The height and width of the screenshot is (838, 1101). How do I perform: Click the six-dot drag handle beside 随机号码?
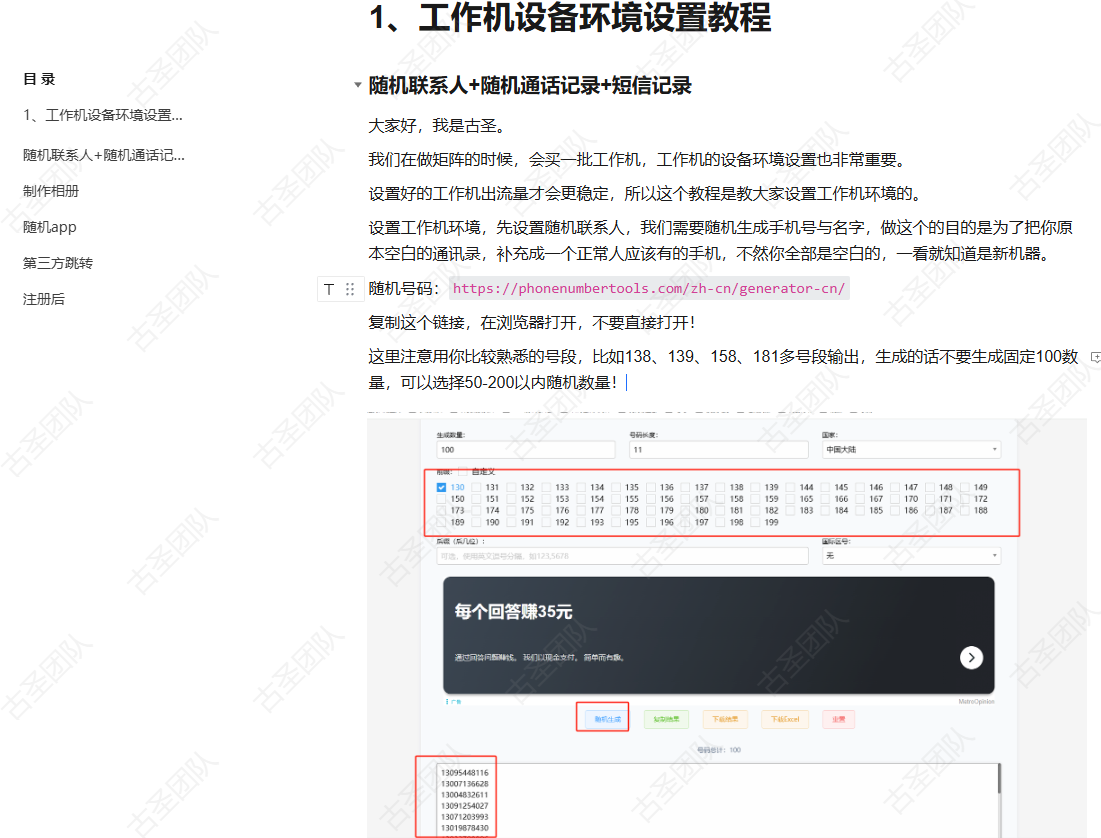tap(350, 289)
